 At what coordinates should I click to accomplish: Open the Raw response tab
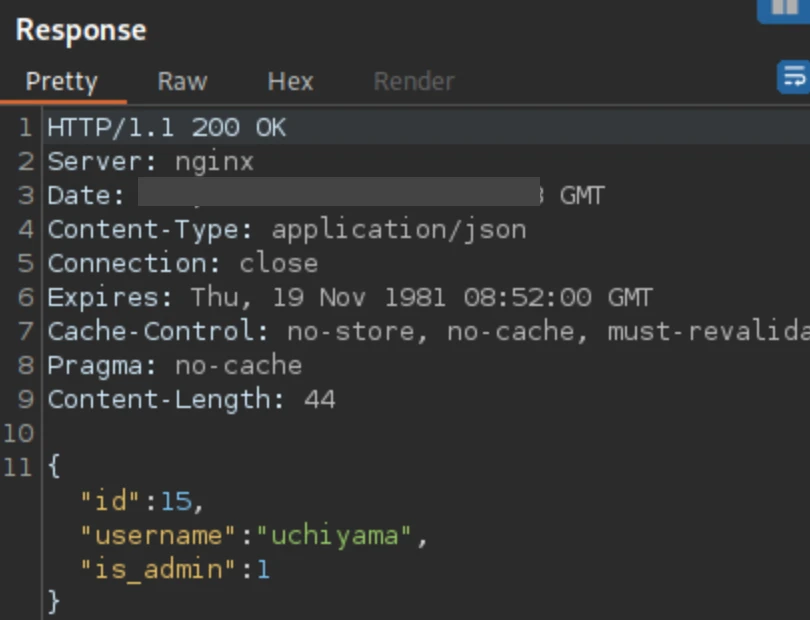click(182, 81)
